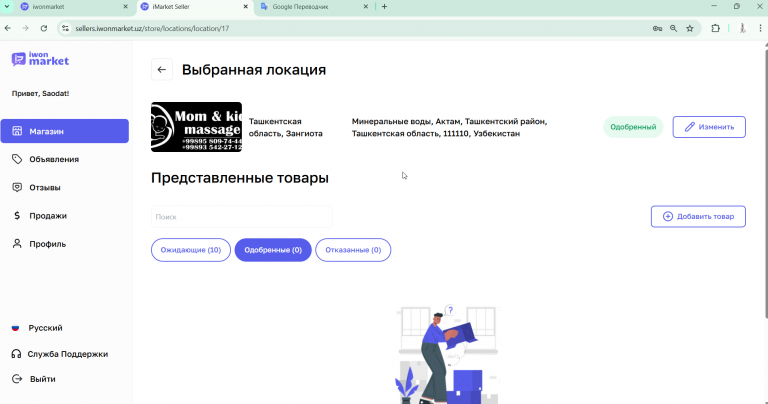Log out with Выйти
The height and width of the screenshot is (404, 768).
pos(33,379)
